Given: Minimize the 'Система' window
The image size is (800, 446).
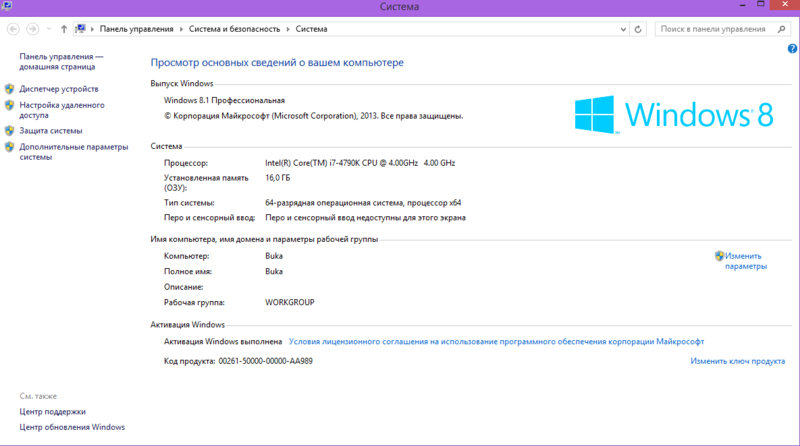Looking at the screenshot, I should (x=742, y=5).
